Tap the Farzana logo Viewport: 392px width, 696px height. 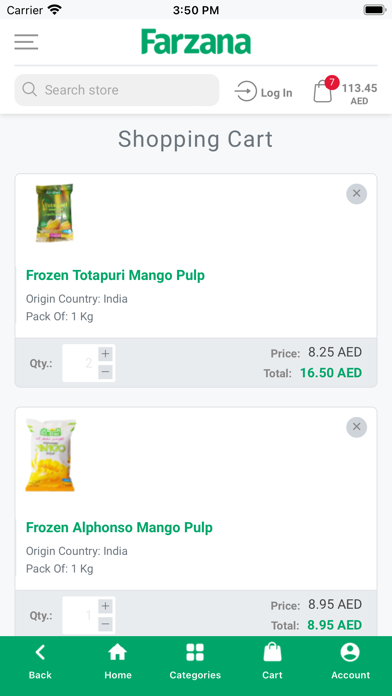(196, 42)
